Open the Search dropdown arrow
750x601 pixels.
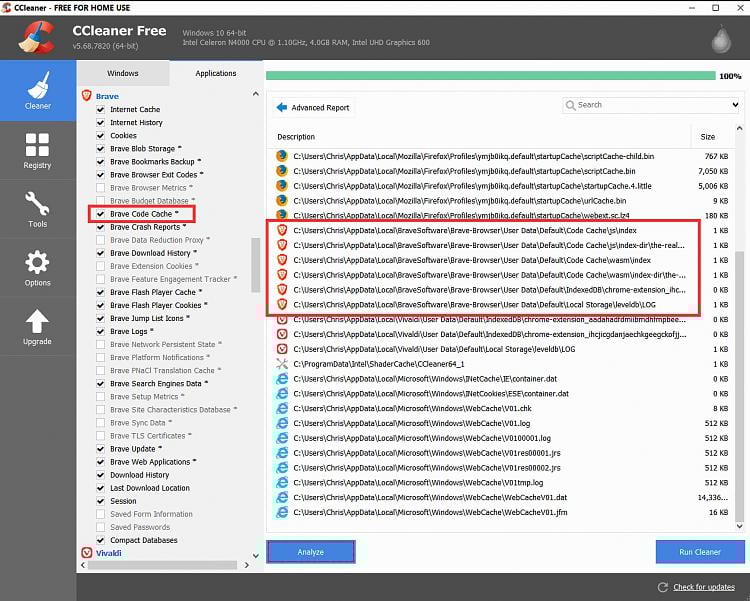pos(735,105)
